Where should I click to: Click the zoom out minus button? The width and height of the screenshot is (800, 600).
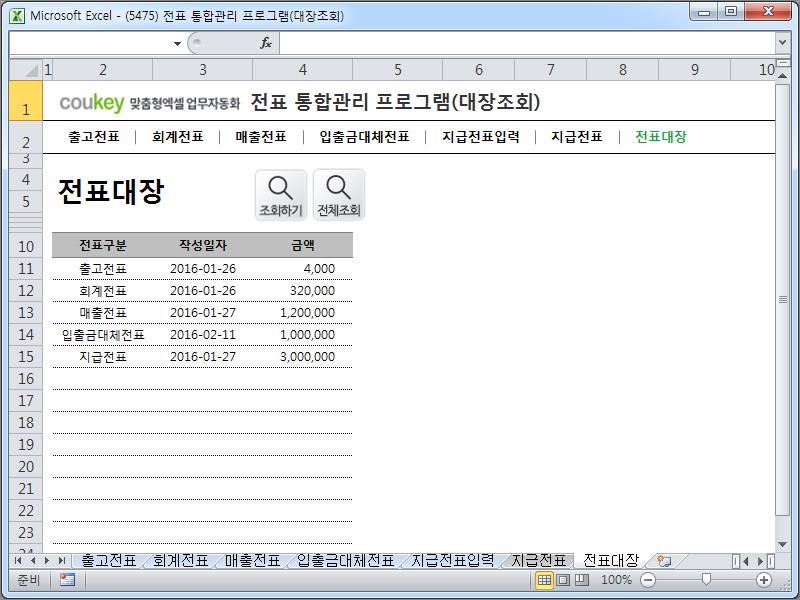648,580
